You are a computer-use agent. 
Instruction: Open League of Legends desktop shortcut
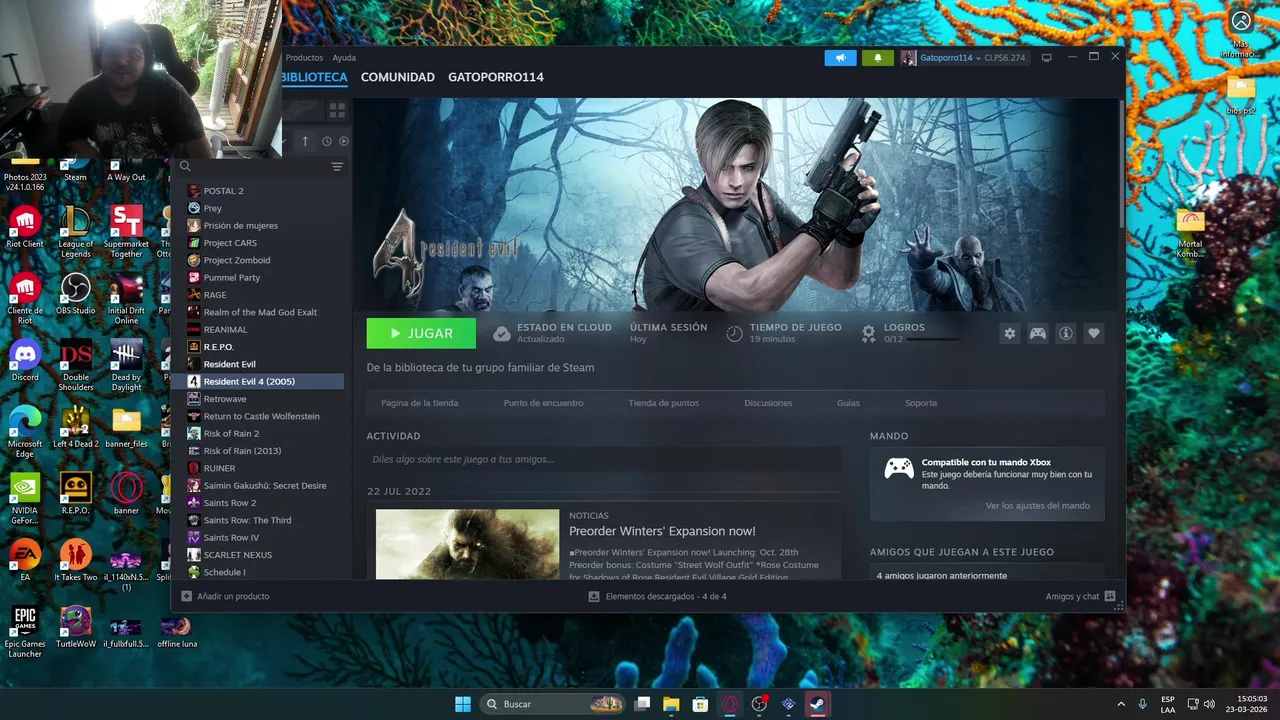(76, 232)
